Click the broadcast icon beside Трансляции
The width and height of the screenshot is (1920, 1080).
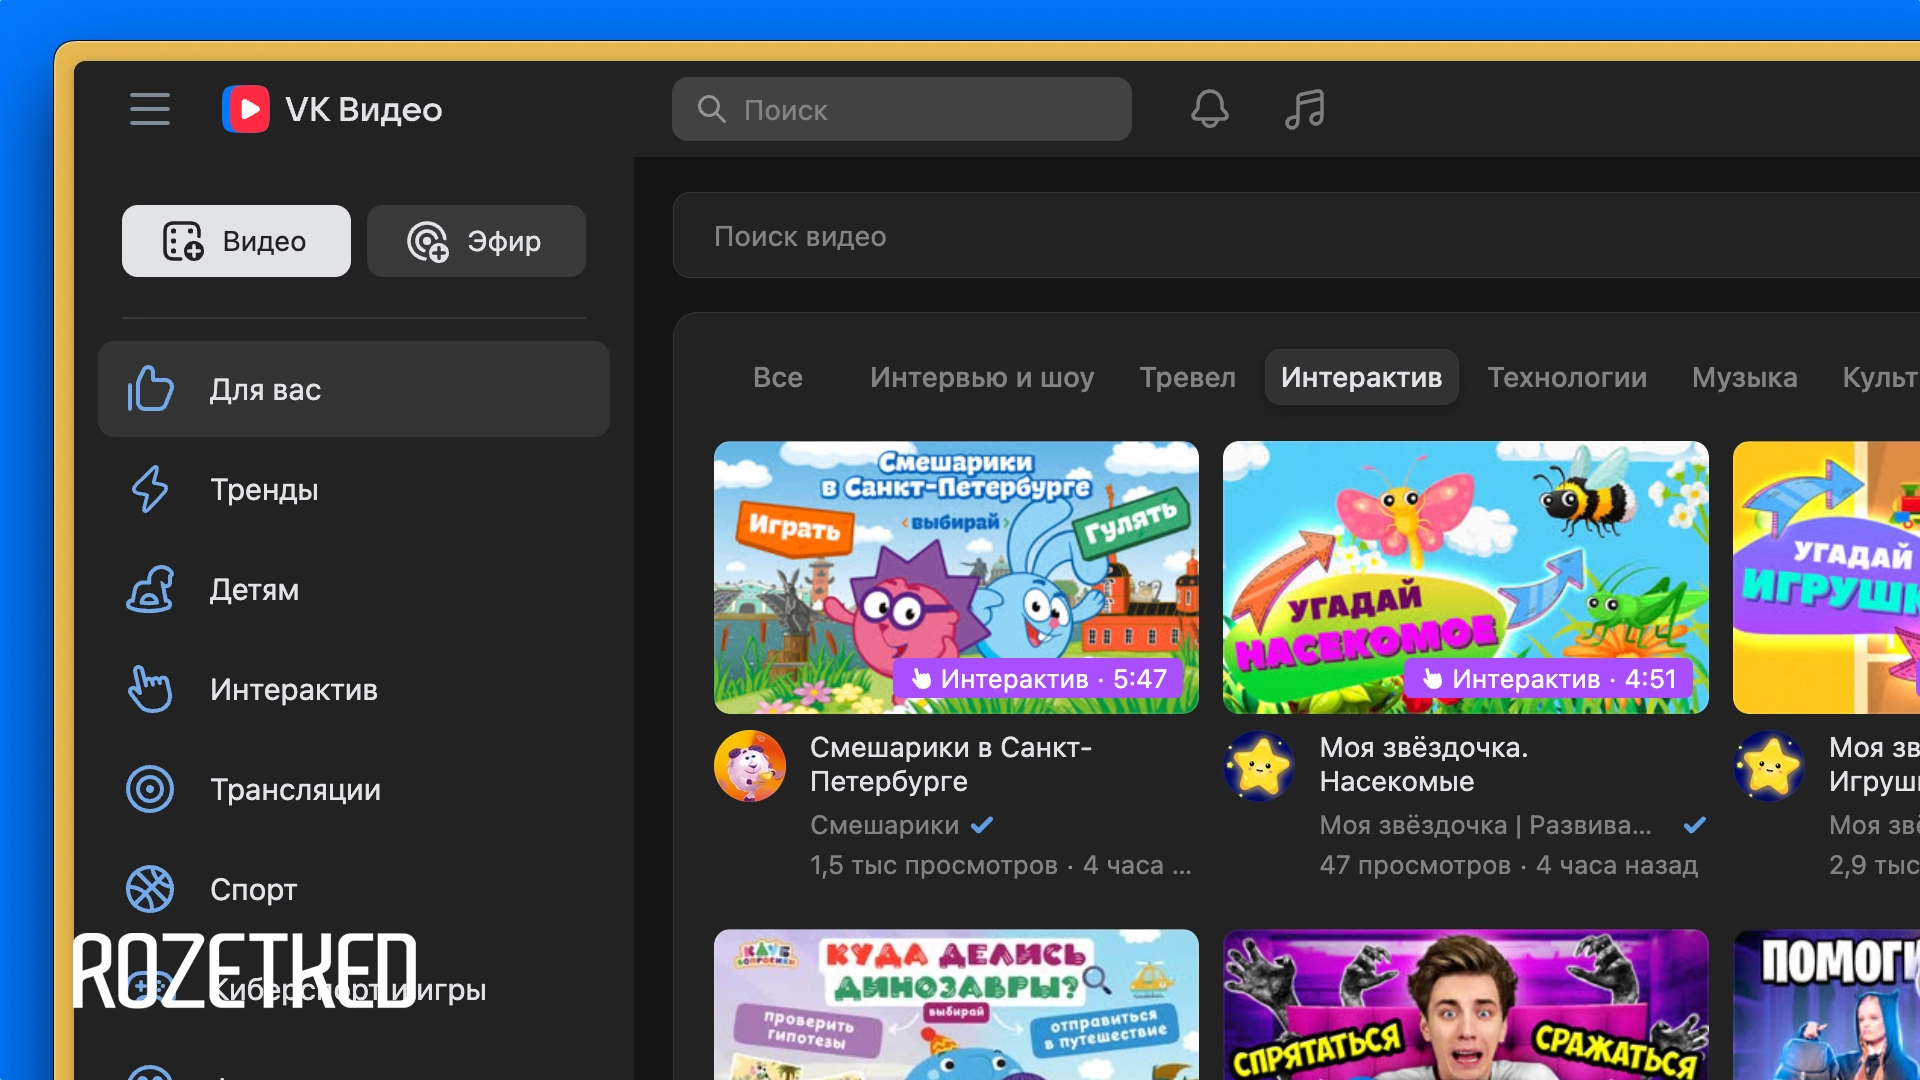click(x=150, y=789)
